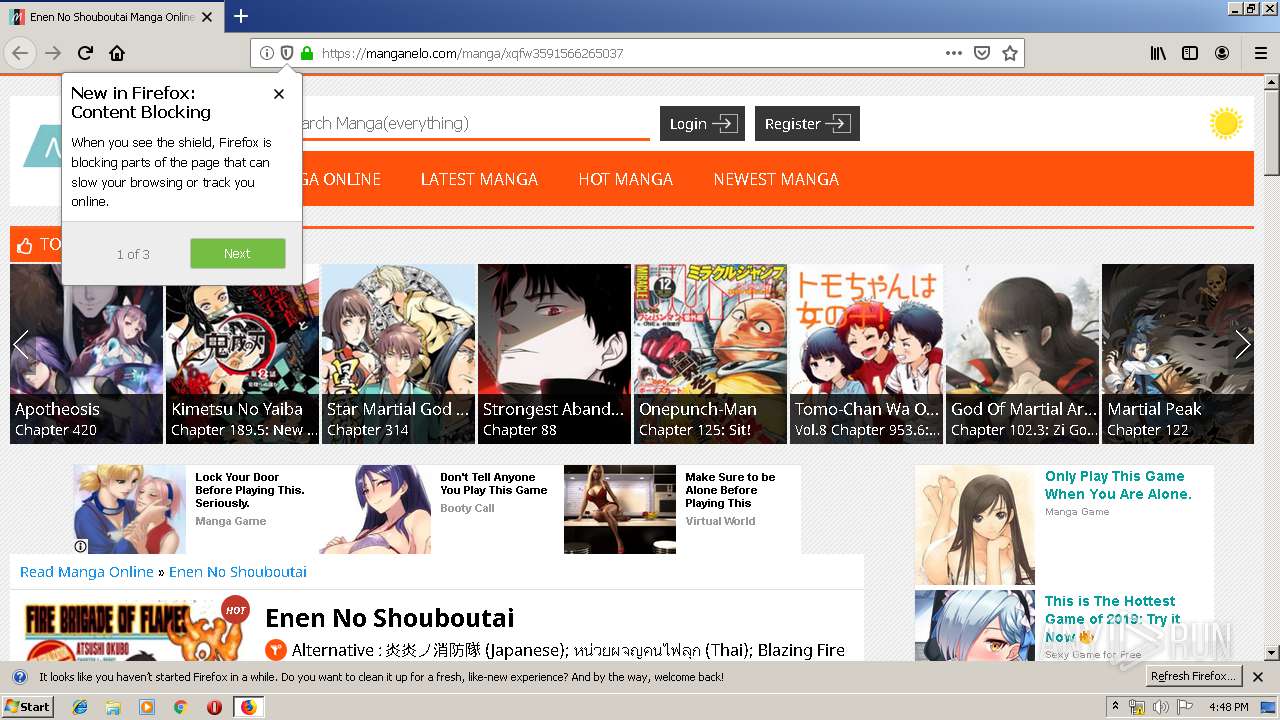Click the ad info icon
The width and height of the screenshot is (1280, 720).
pos(81,546)
